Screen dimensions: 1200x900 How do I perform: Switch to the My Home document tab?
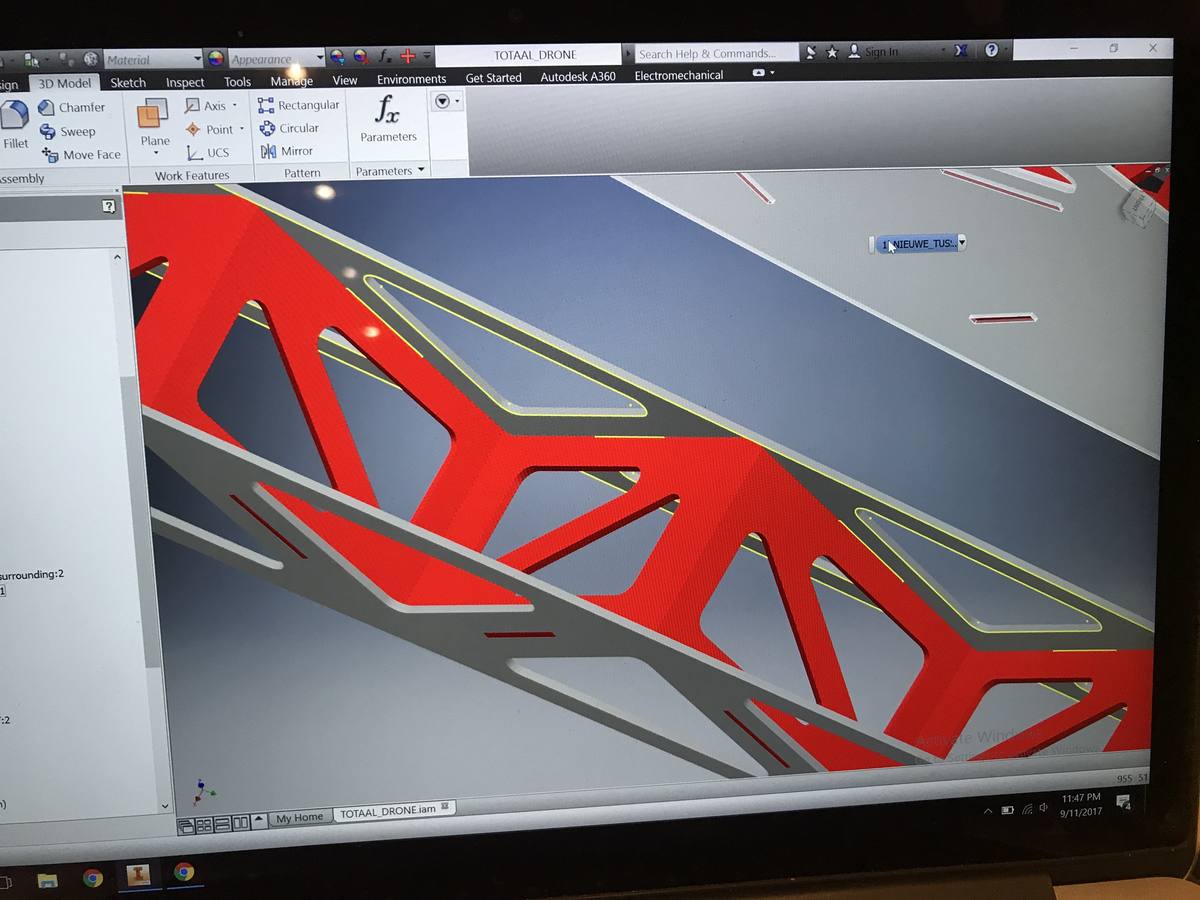tap(300, 817)
